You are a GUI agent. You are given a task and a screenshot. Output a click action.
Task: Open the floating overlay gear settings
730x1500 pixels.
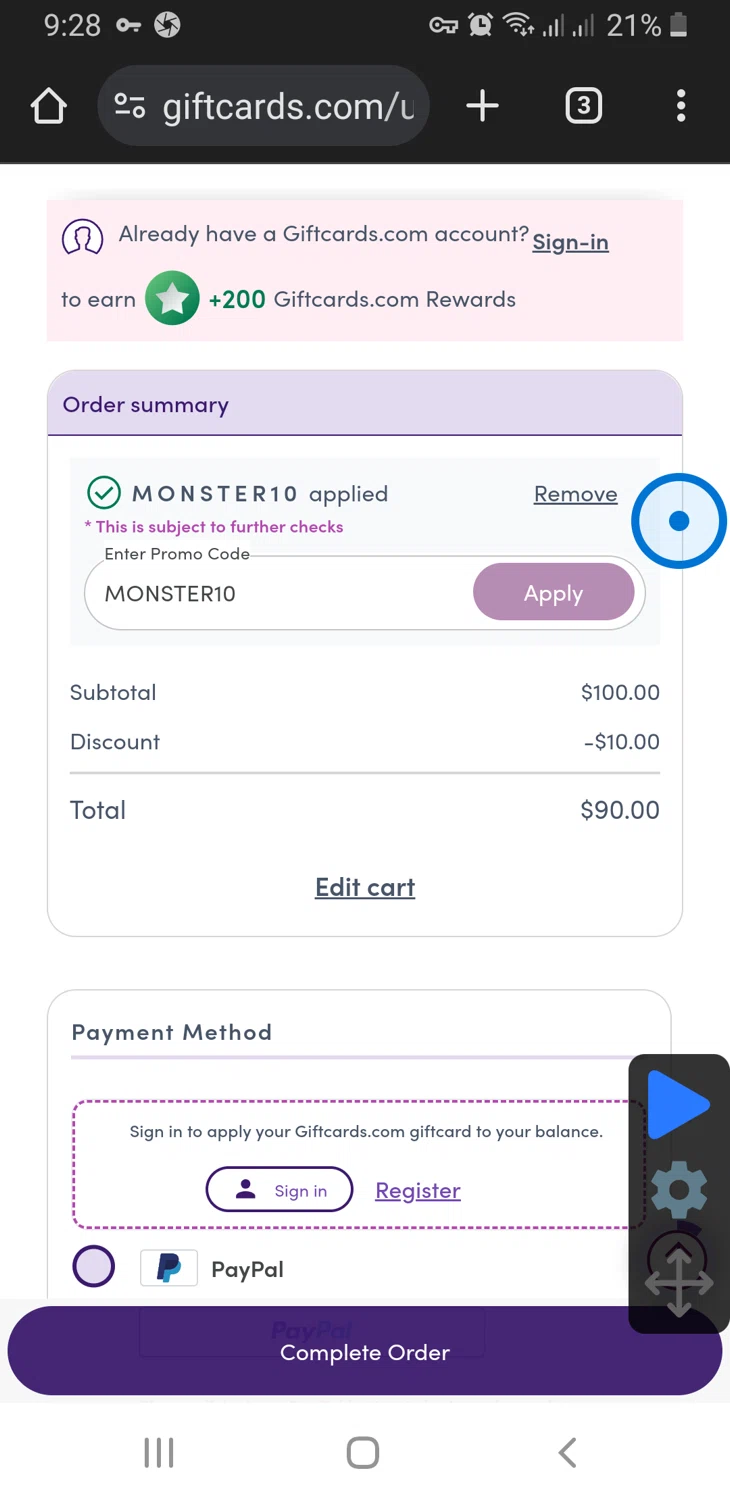click(x=679, y=1190)
